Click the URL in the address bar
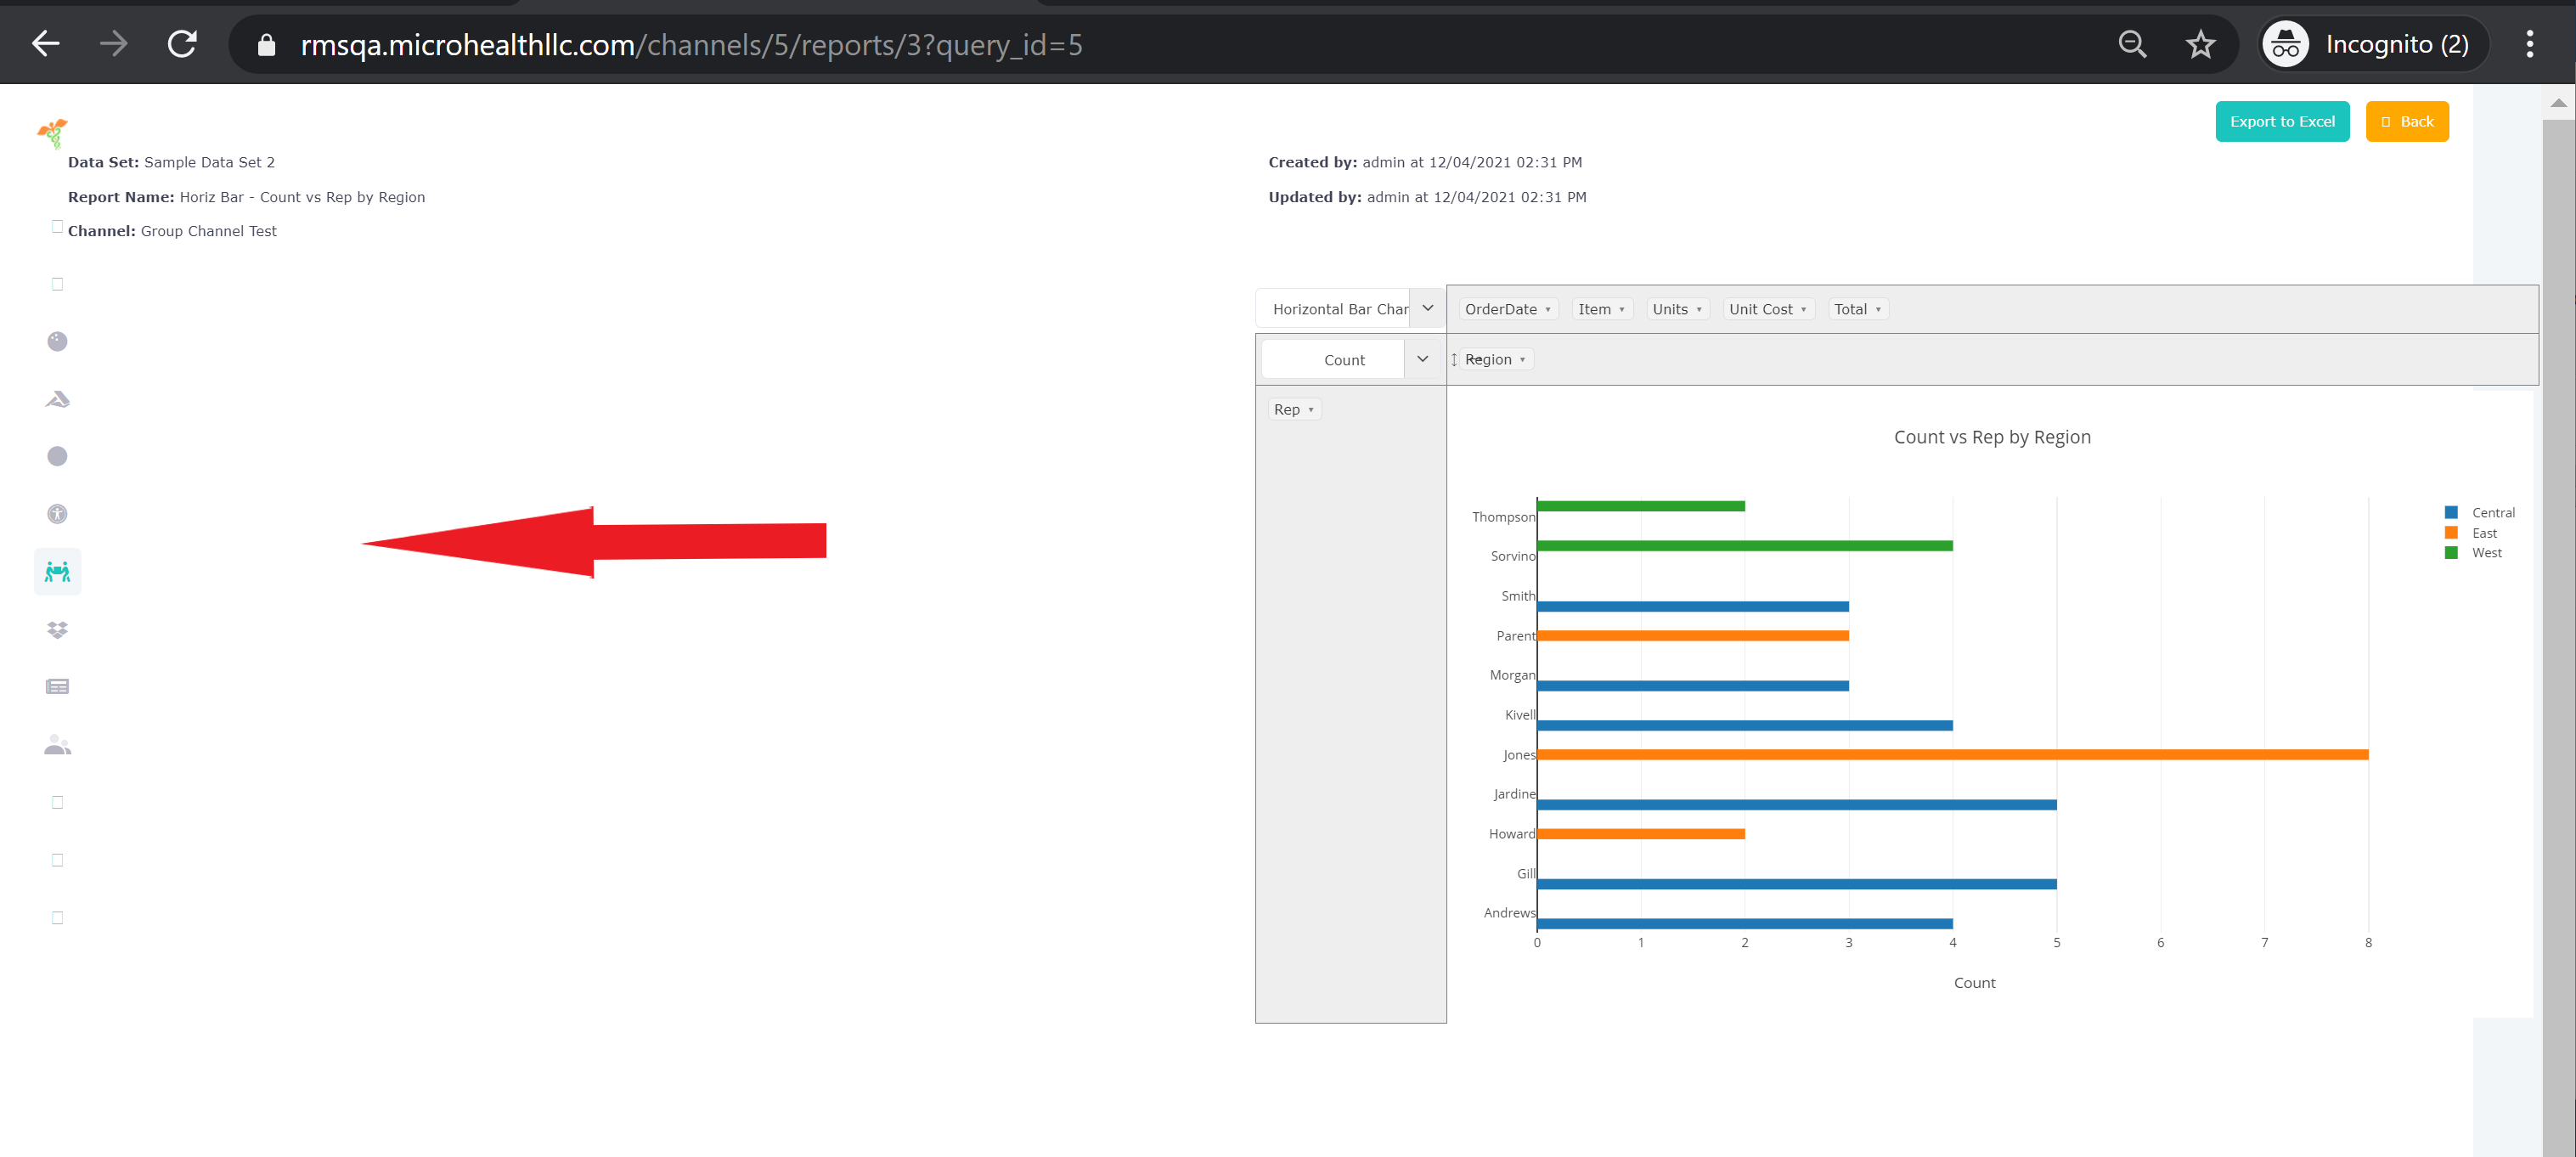 click(691, 45)
